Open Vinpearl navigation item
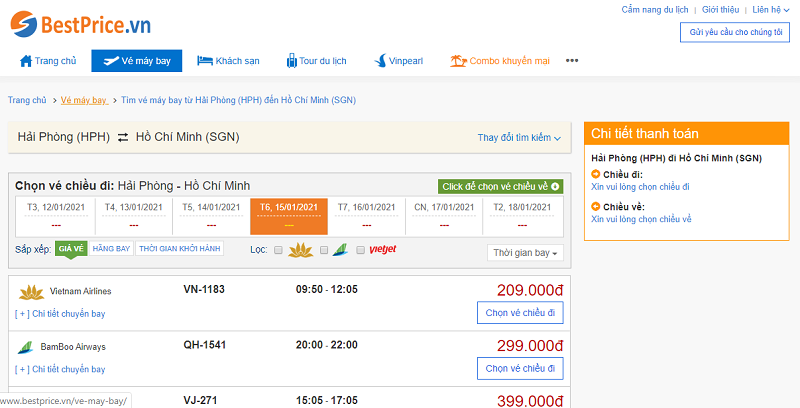This screenshot has width=800, height=408. tap(398, 61)
